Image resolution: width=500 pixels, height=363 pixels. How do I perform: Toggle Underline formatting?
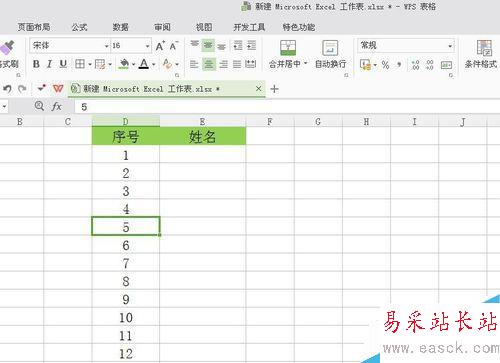pos(63,64)
